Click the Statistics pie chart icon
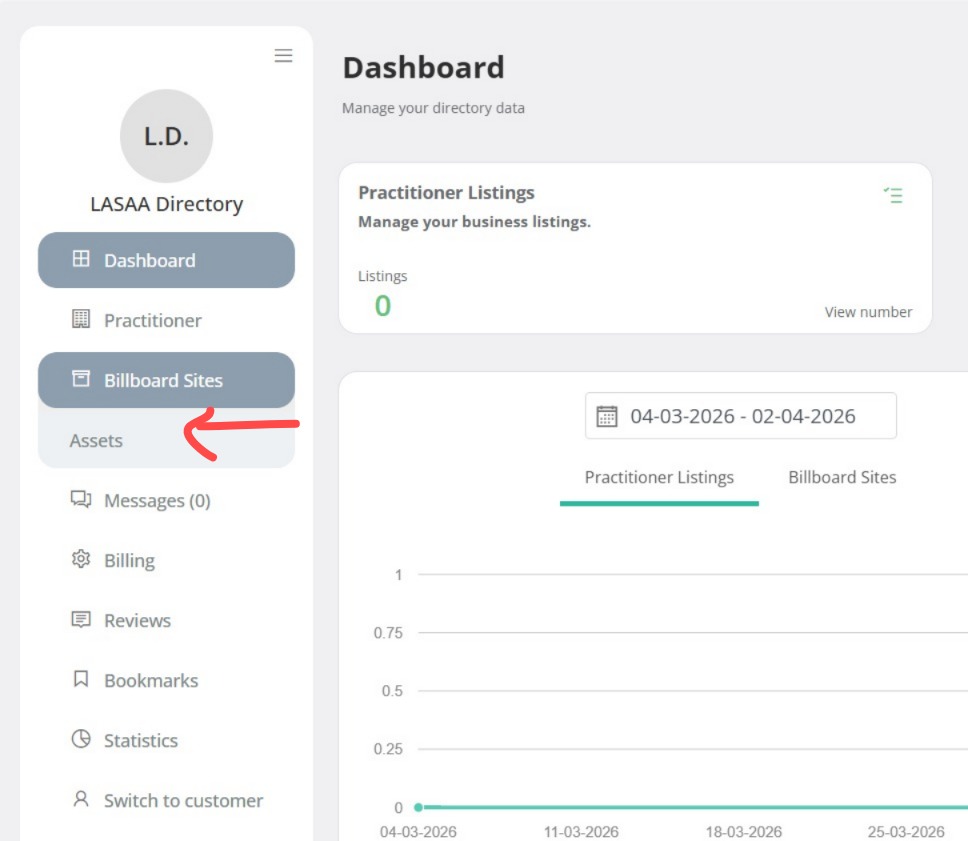This screenshot has height=841, width=968. [81, 740]
